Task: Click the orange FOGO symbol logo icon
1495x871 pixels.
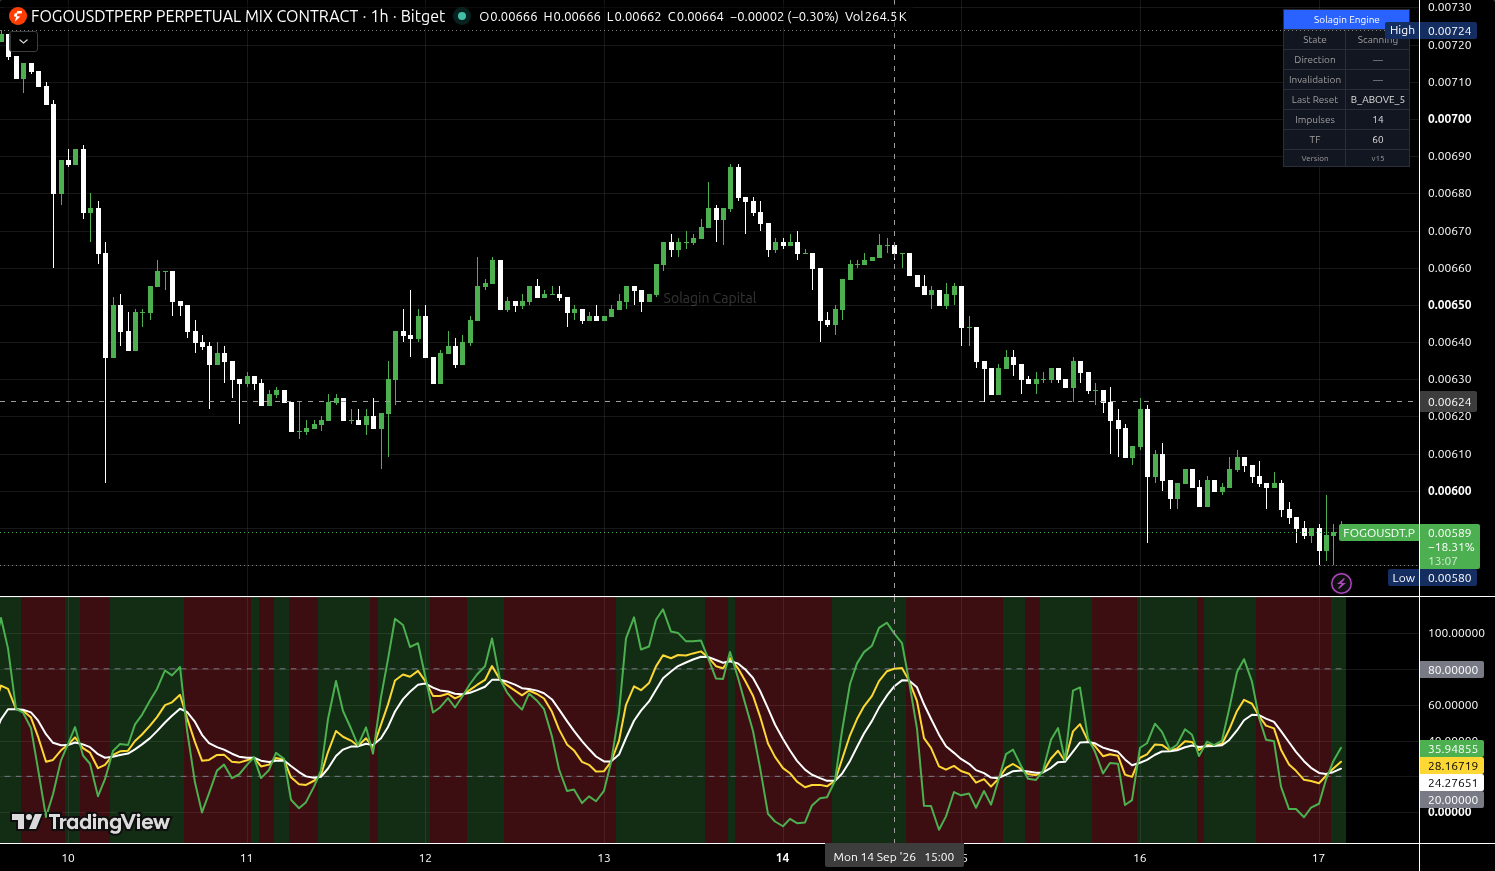Action: click(x=17, y=16)
